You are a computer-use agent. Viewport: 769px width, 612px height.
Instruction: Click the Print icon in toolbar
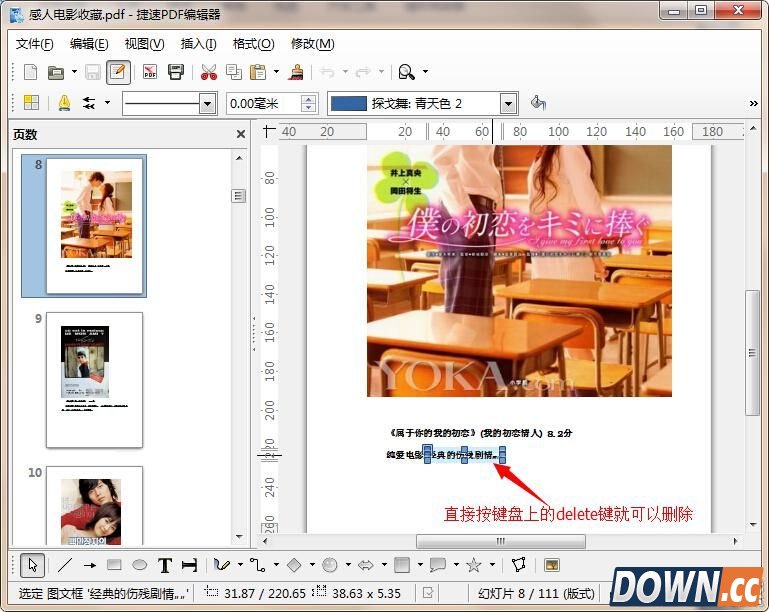176,72
